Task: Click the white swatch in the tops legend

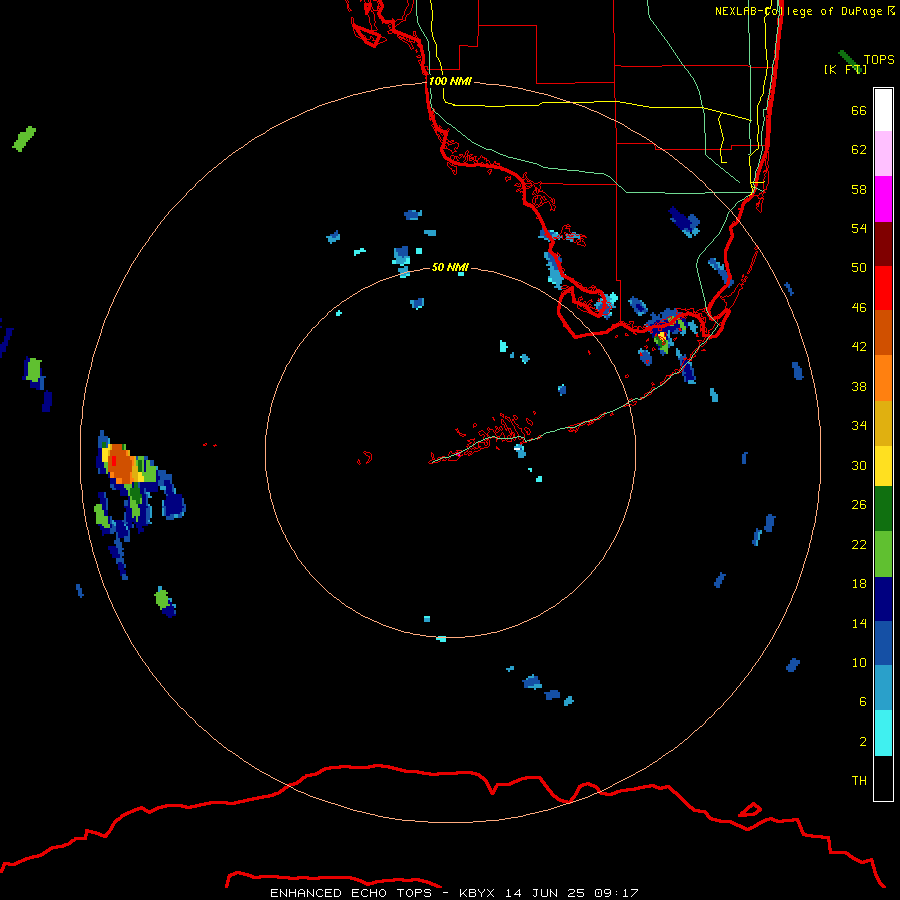Action: coord(883,110)
